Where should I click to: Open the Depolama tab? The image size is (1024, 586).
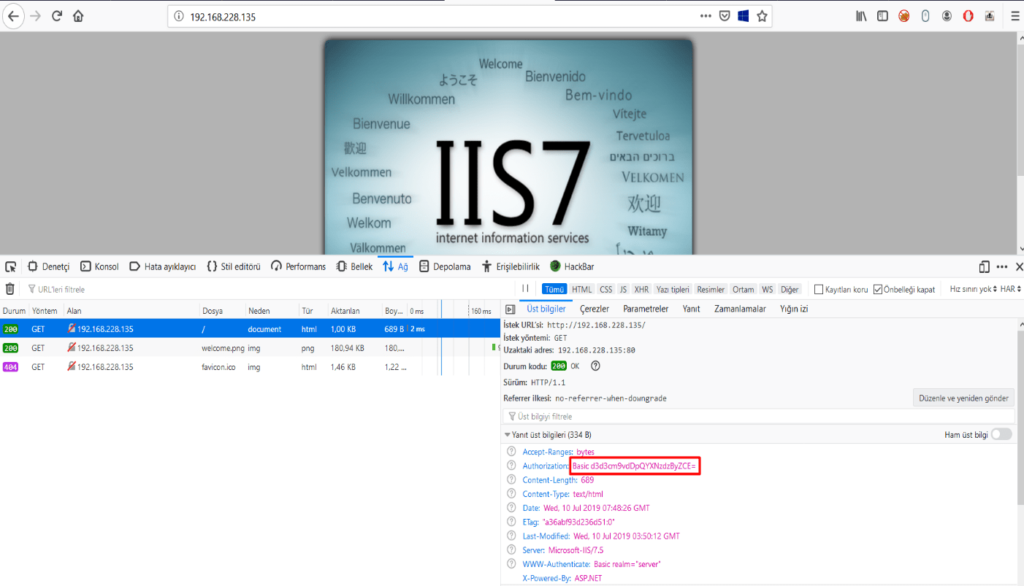click(x=445, y=267)
